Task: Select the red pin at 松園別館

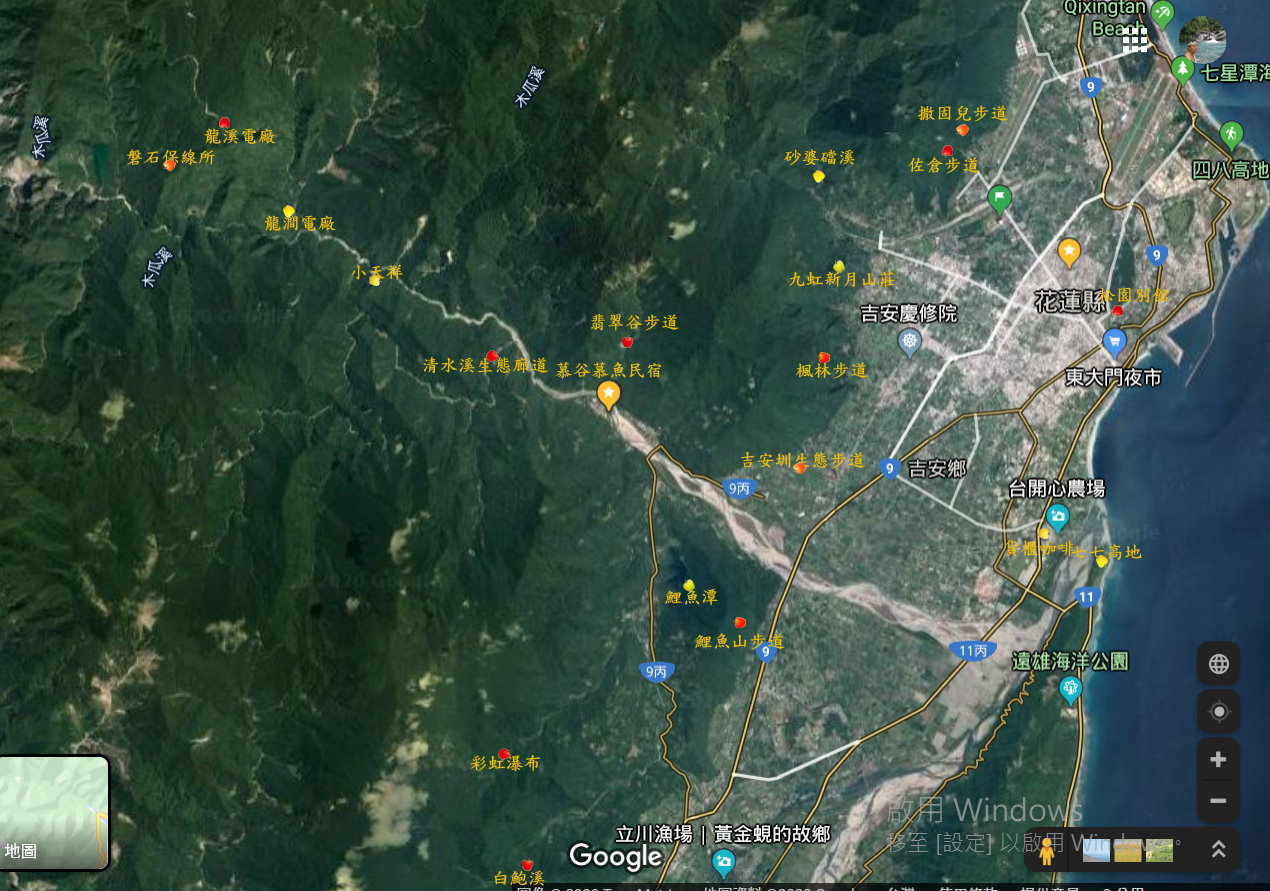Action: pos(1118,310)
